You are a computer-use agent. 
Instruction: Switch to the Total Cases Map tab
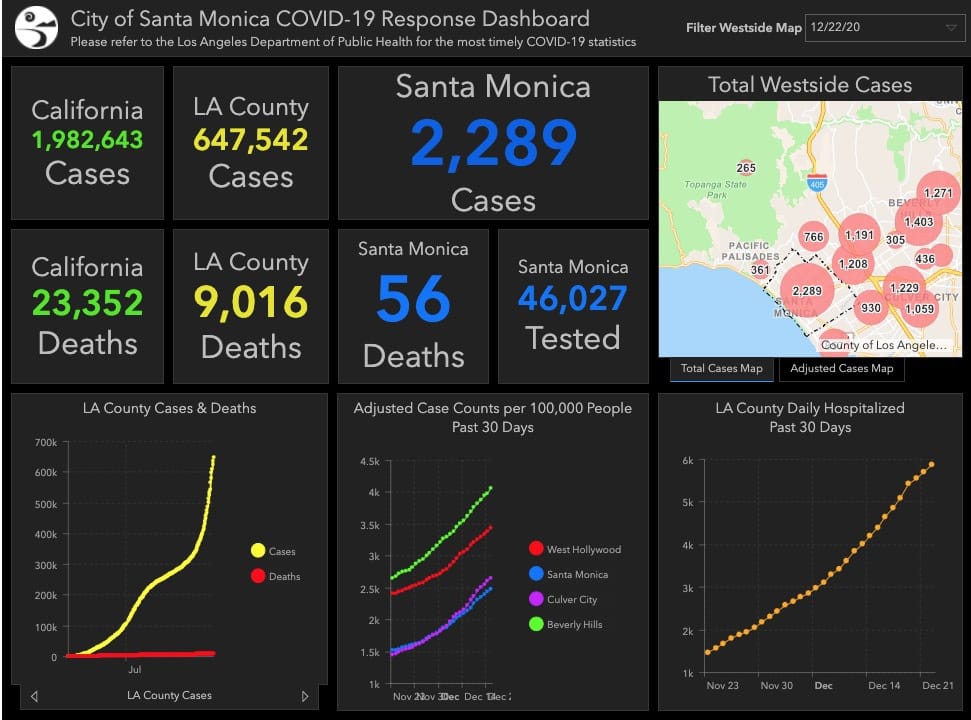click(721, 369)
